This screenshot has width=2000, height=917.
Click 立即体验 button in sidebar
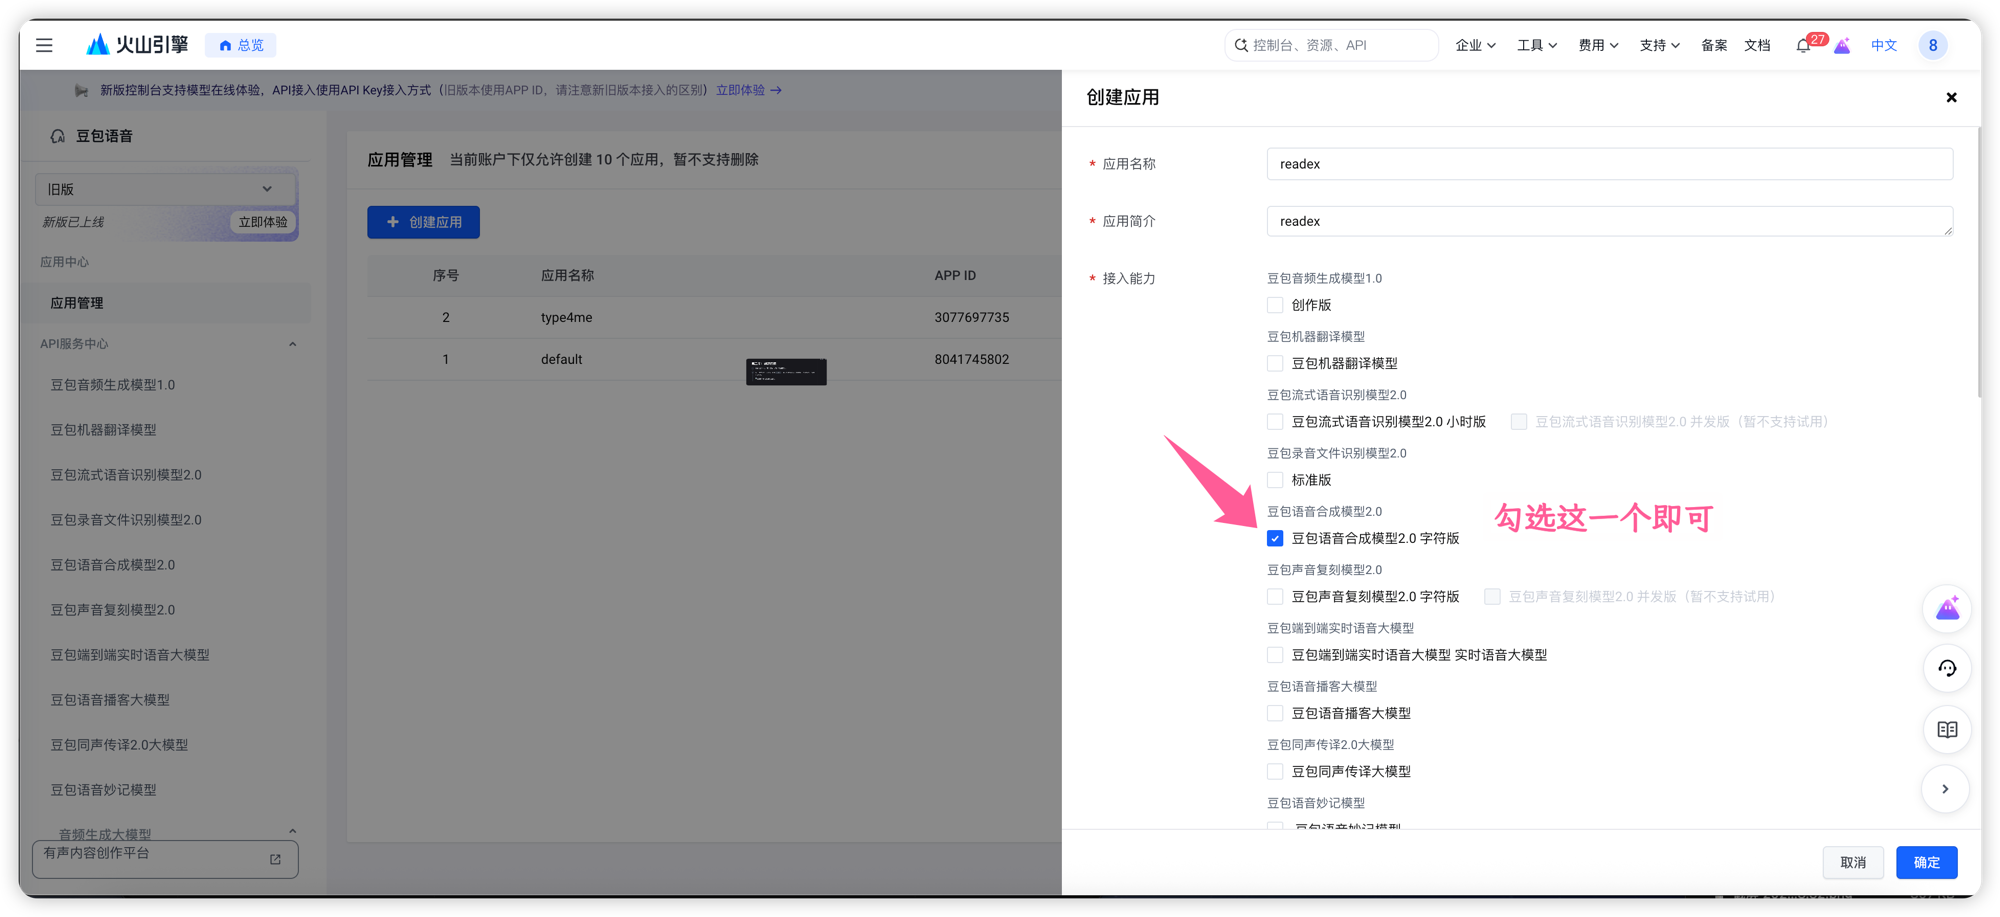263,222
